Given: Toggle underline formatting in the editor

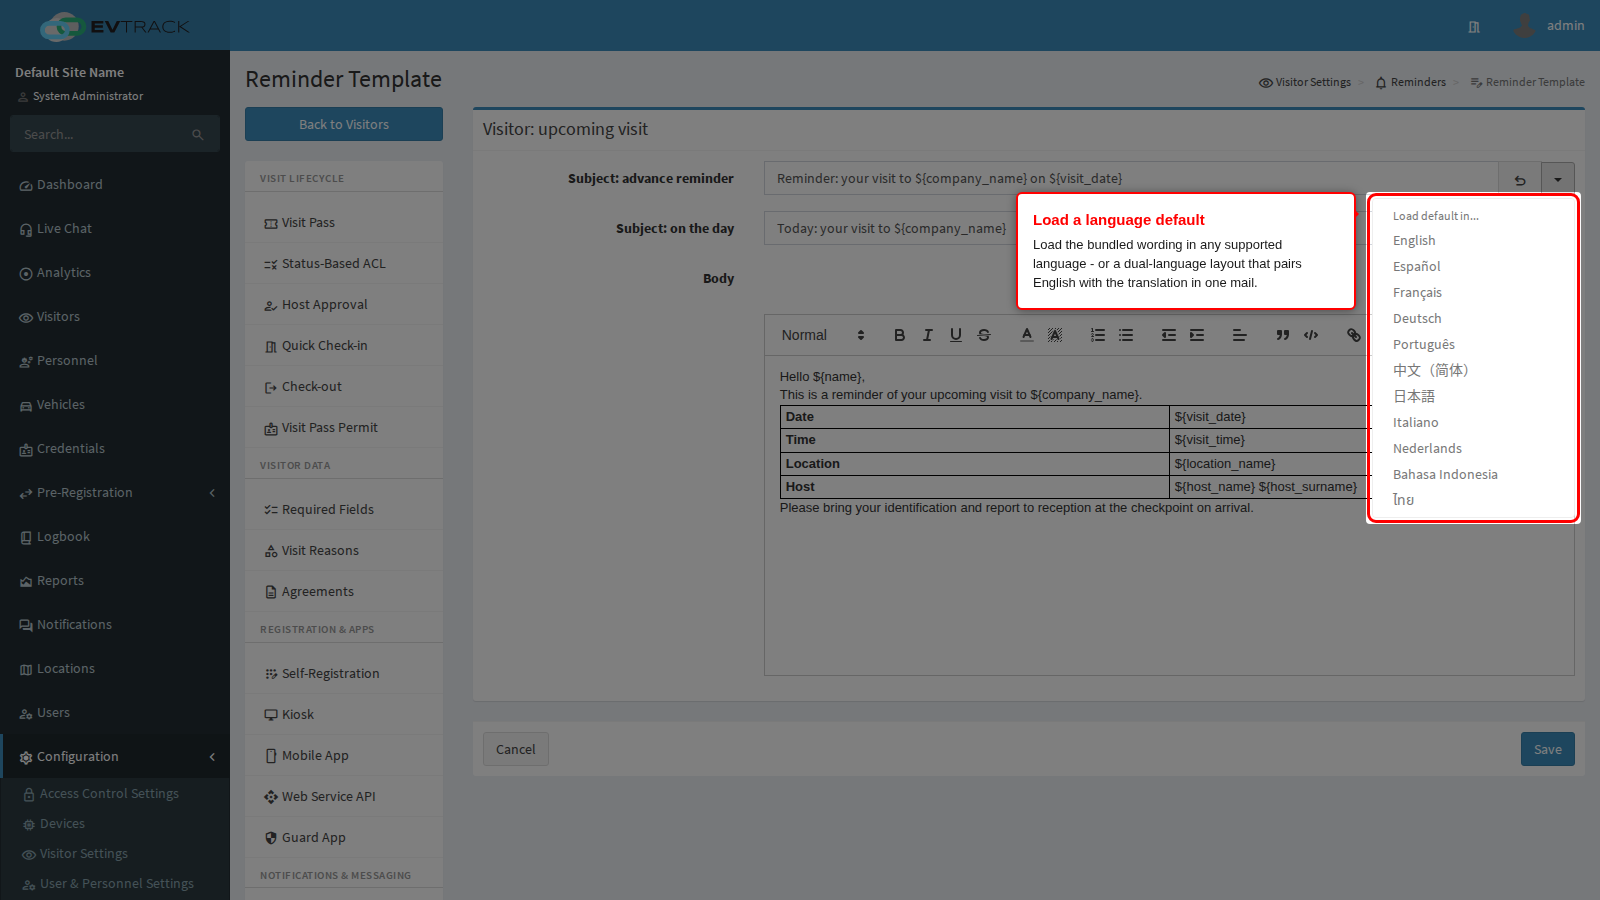Looking at the screenshot, I should pyautogui.click(x=955, y=335).
